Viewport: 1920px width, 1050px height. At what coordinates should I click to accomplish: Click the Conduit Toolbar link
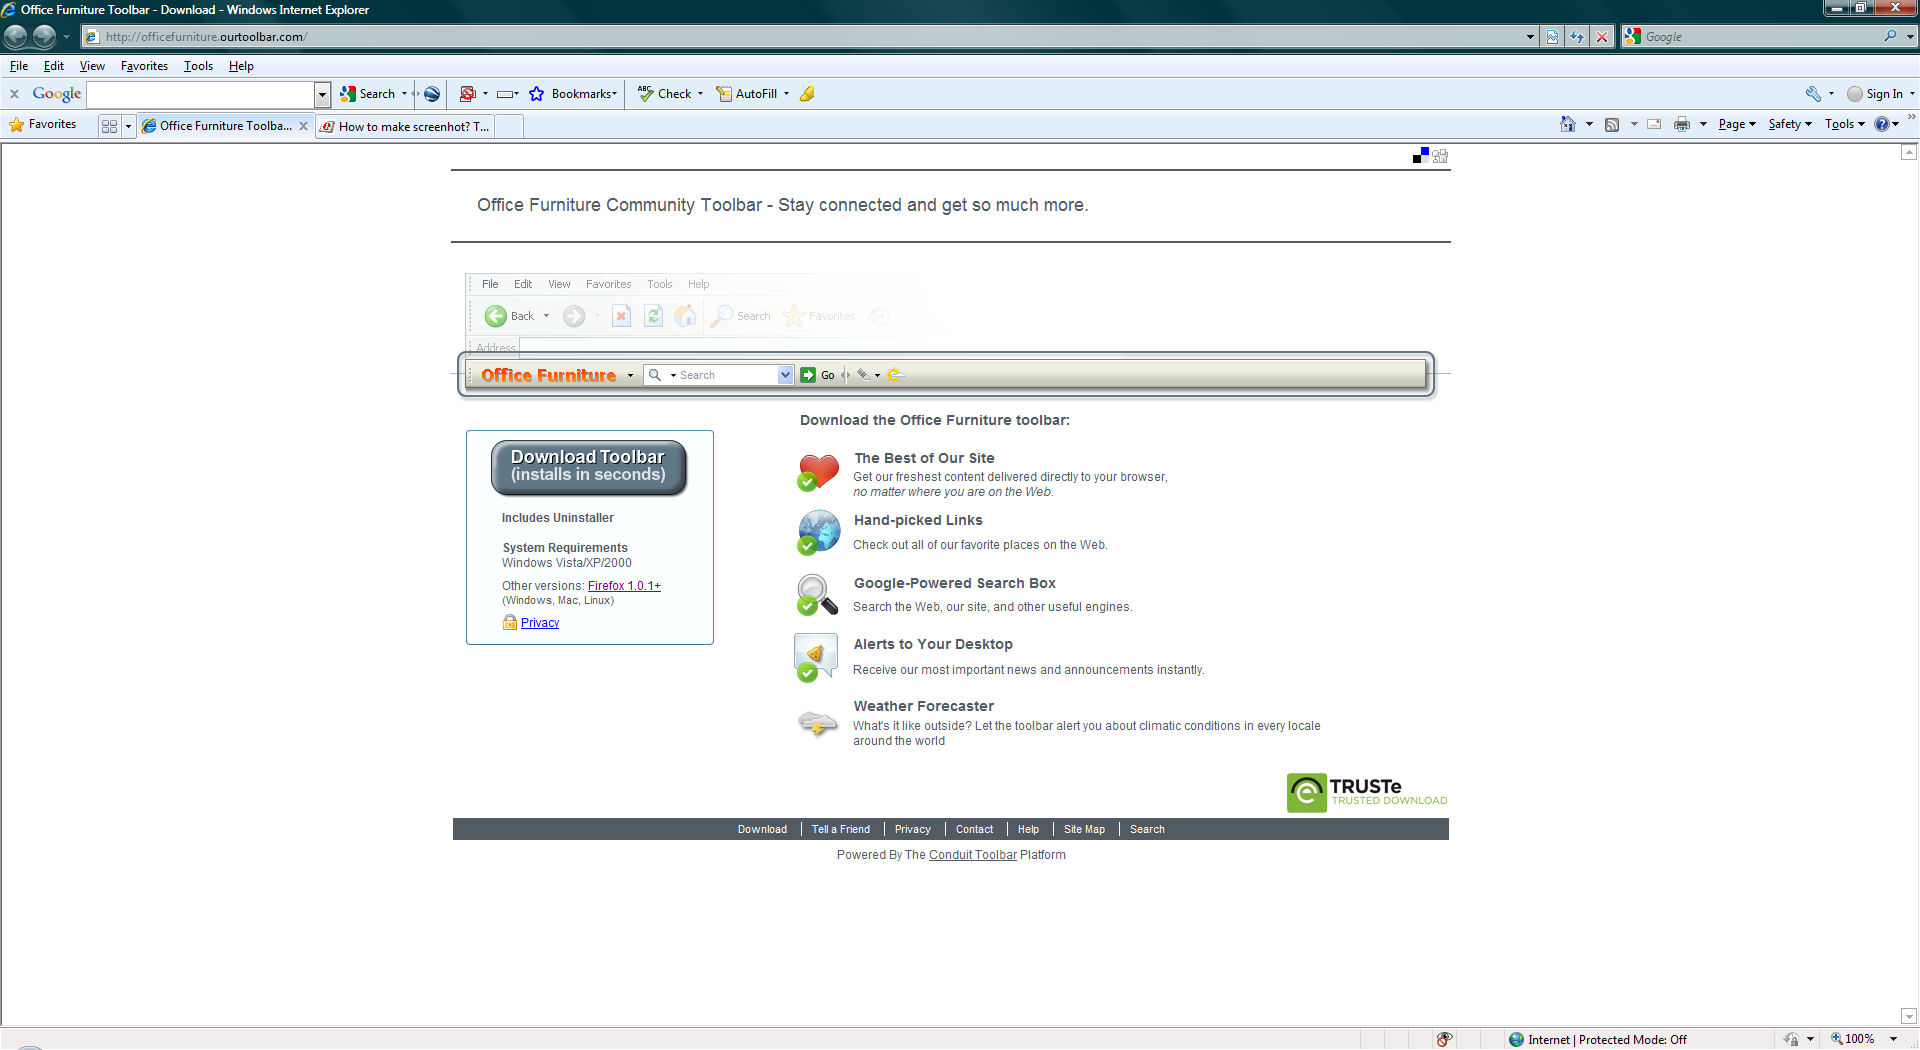(972, 855)
